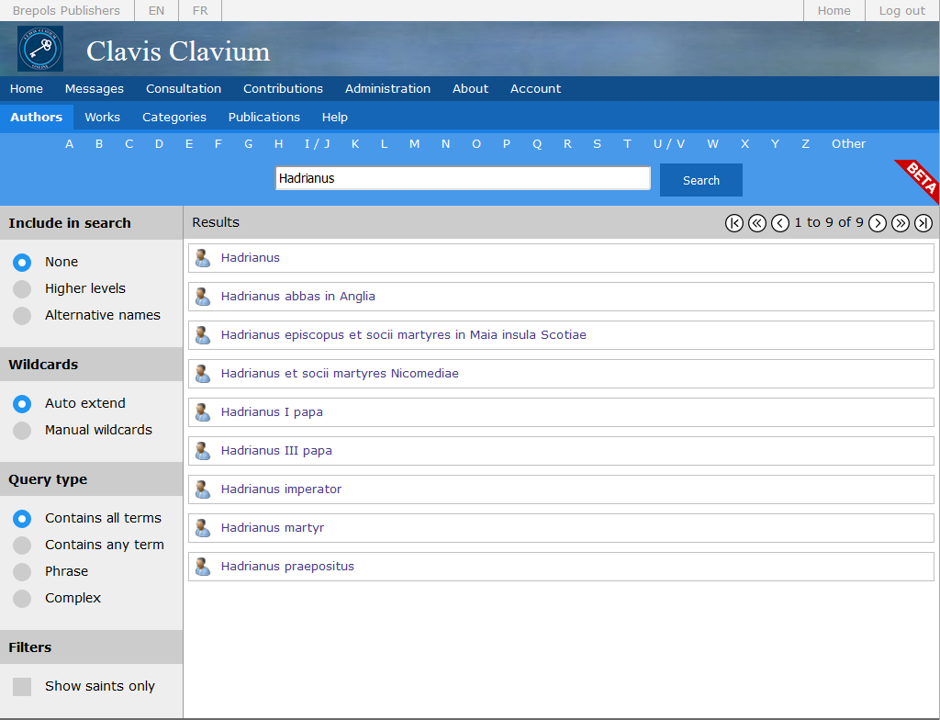Image resolution: width=940 pixels, height=720 pixels.
Task: Jump to last results page icon
Action: (x=923, y=223)
